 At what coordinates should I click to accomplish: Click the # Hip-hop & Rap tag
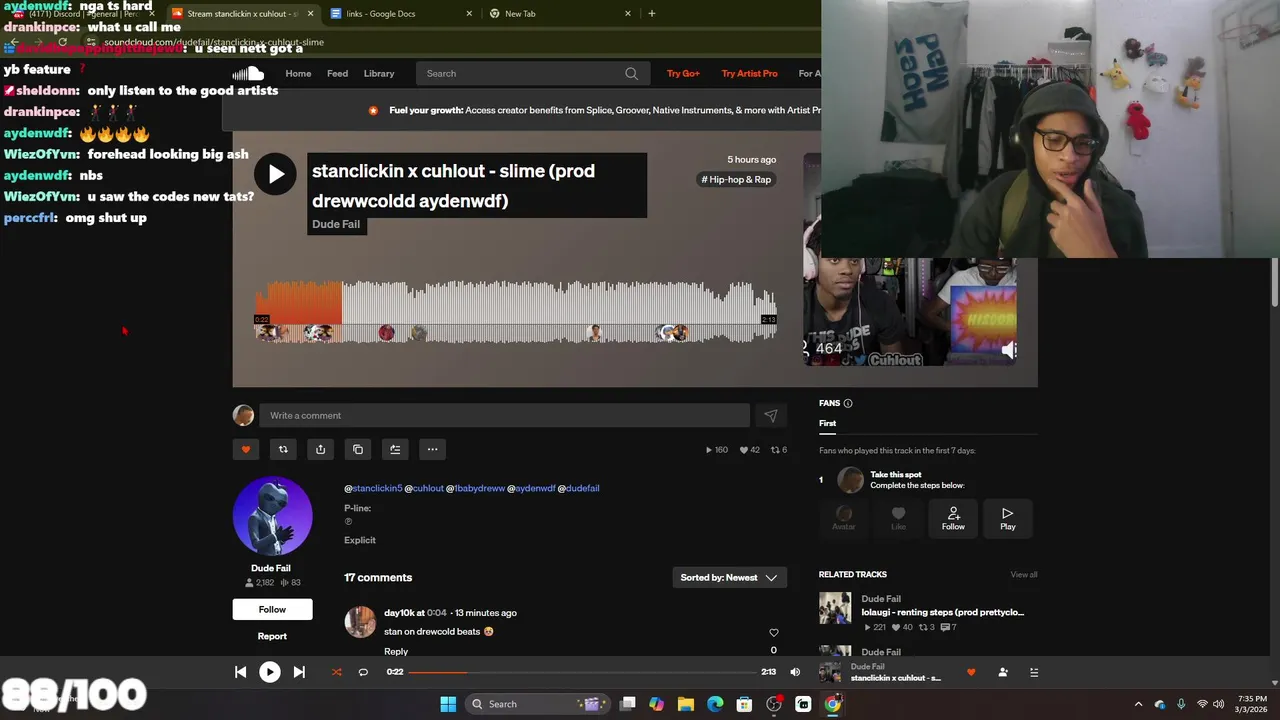tap(736, 179)
